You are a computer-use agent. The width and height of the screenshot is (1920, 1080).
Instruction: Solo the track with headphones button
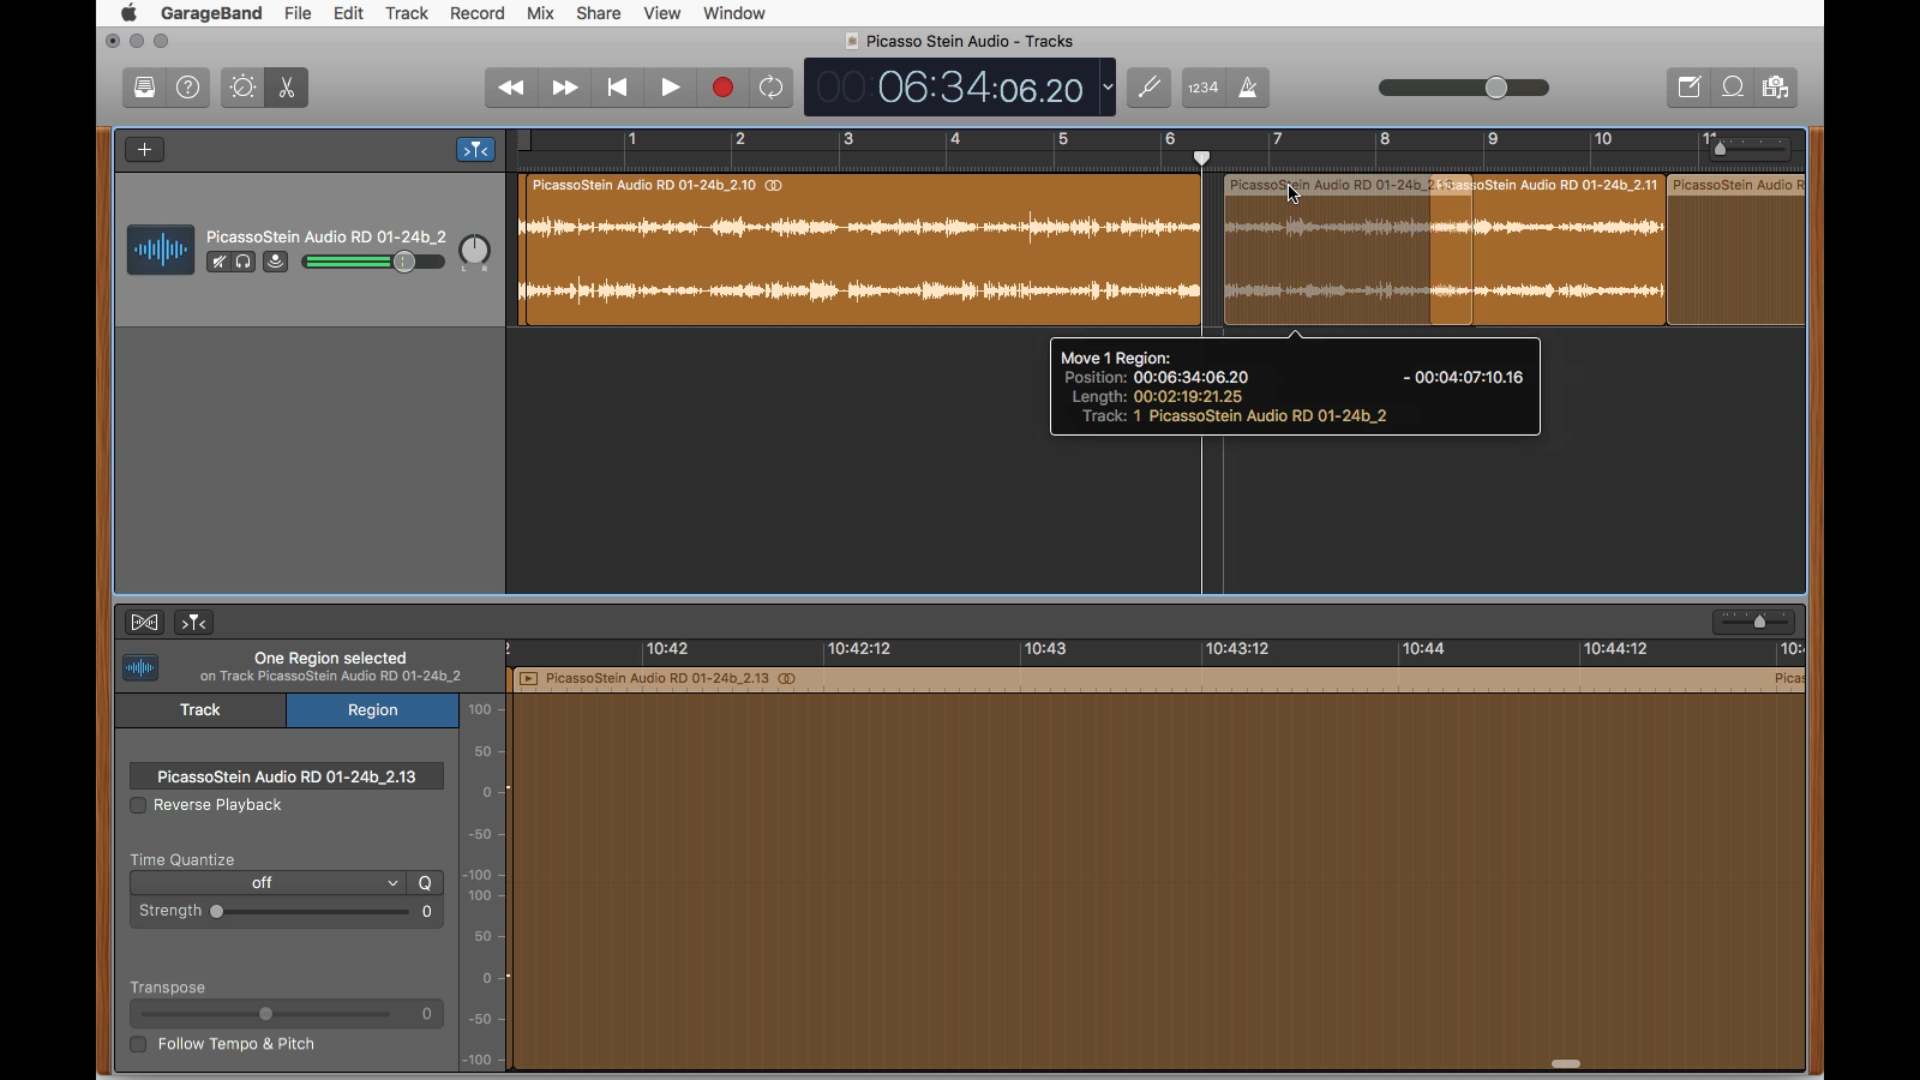[244, 262]
